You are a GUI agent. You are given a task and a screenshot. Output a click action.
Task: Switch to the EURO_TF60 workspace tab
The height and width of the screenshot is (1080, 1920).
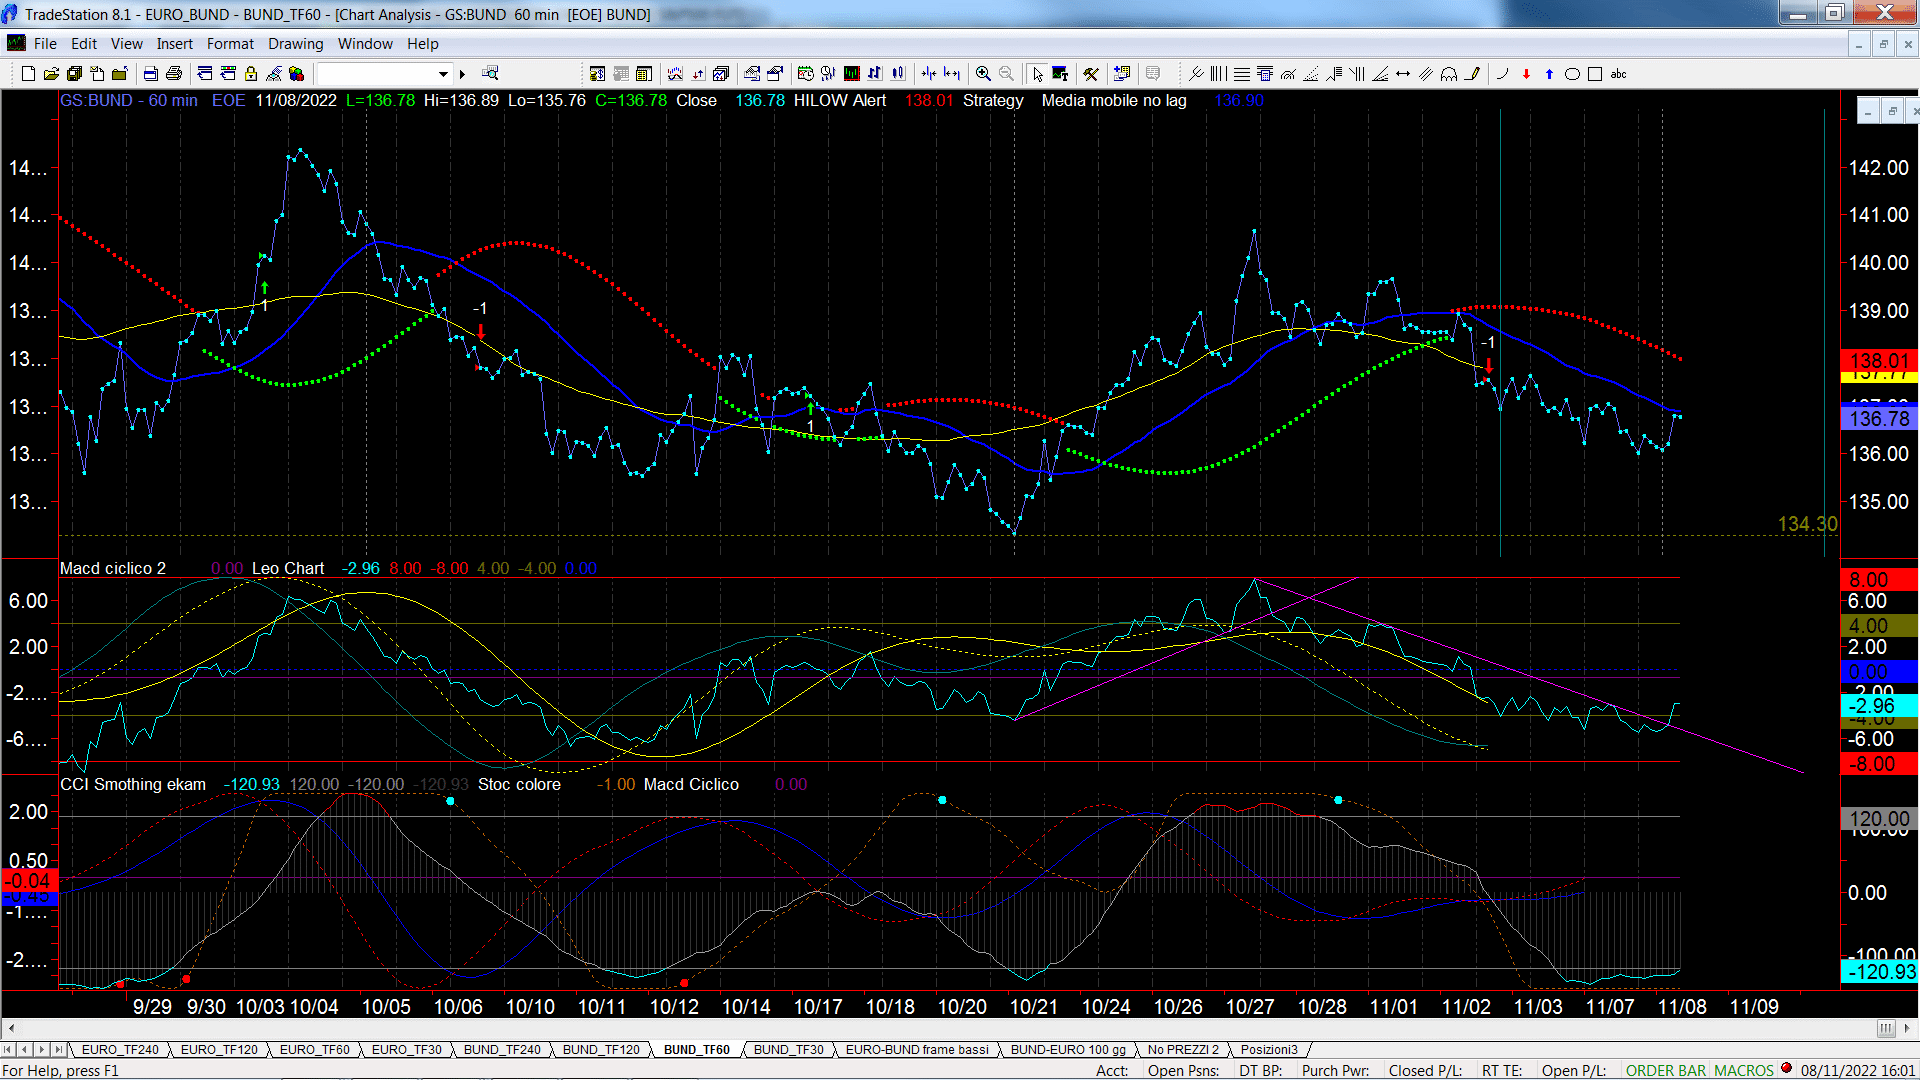point(314,1049)
